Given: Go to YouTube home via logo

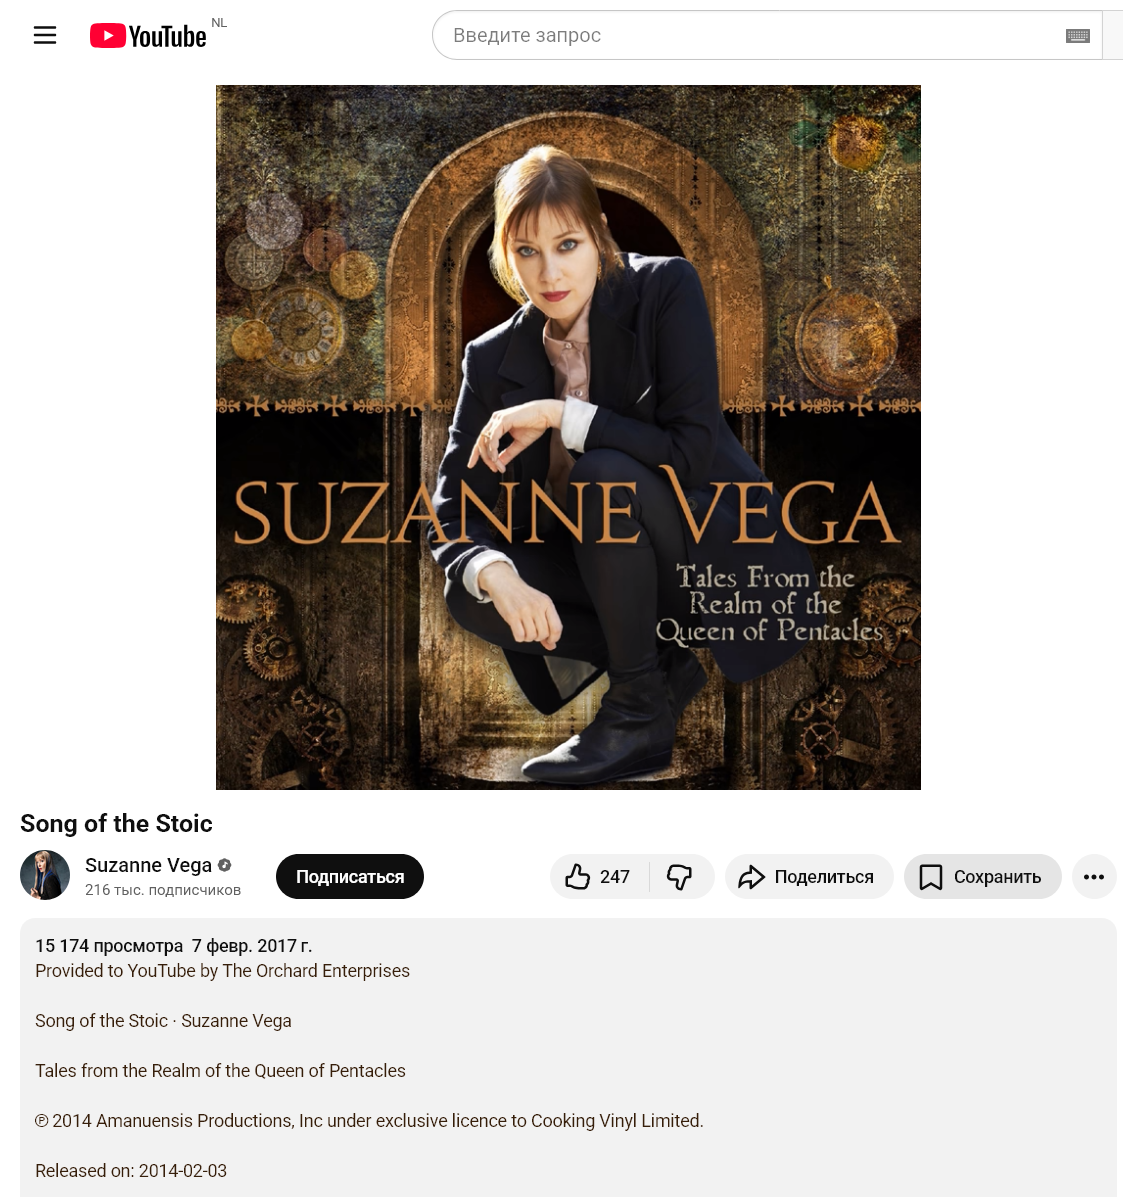Looking at the screenshot, I should pyautogui.click(x=148, y=36).
